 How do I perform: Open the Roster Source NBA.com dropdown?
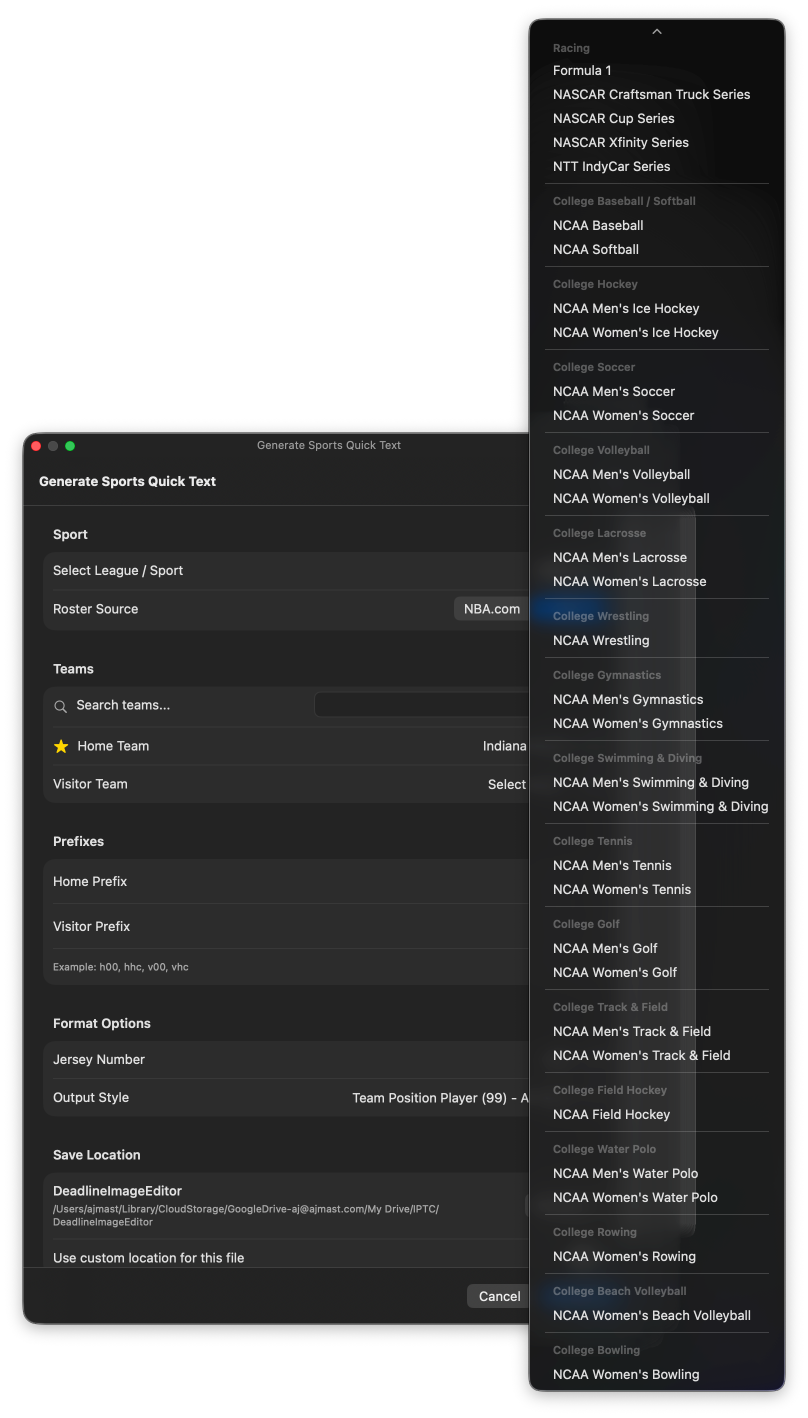tap(491, 609)
